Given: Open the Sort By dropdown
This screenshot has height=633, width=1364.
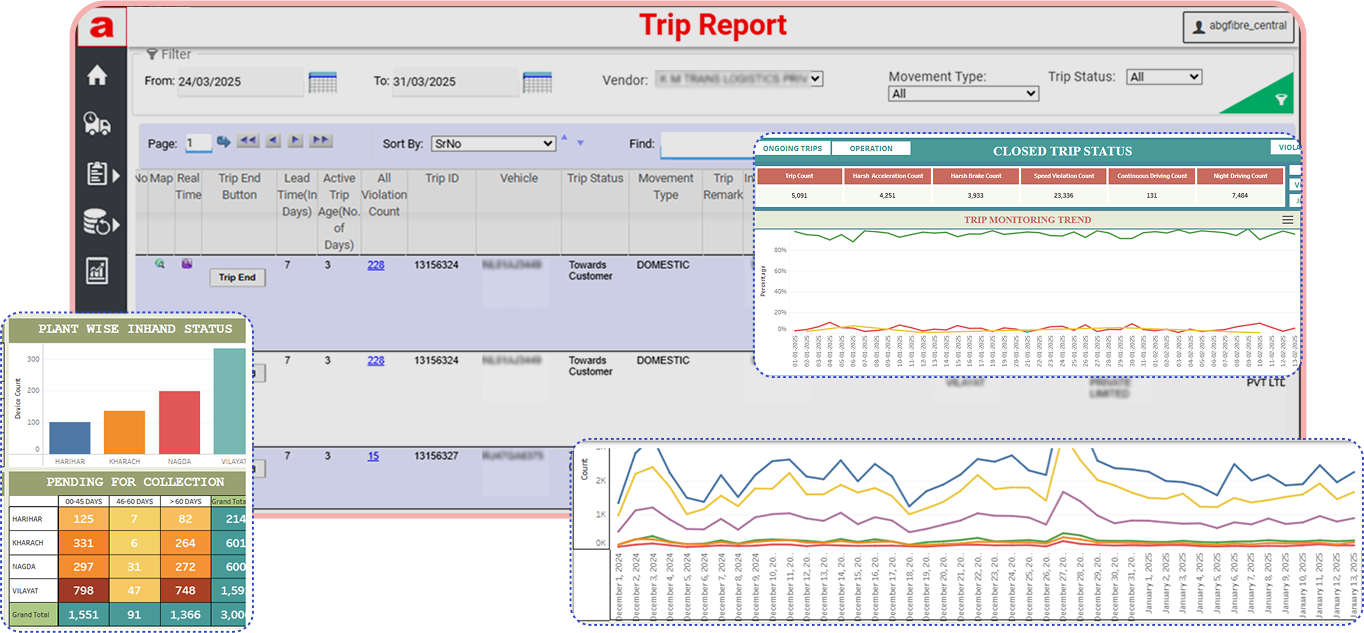Looking at the screenshot, I should coord(493,144).
